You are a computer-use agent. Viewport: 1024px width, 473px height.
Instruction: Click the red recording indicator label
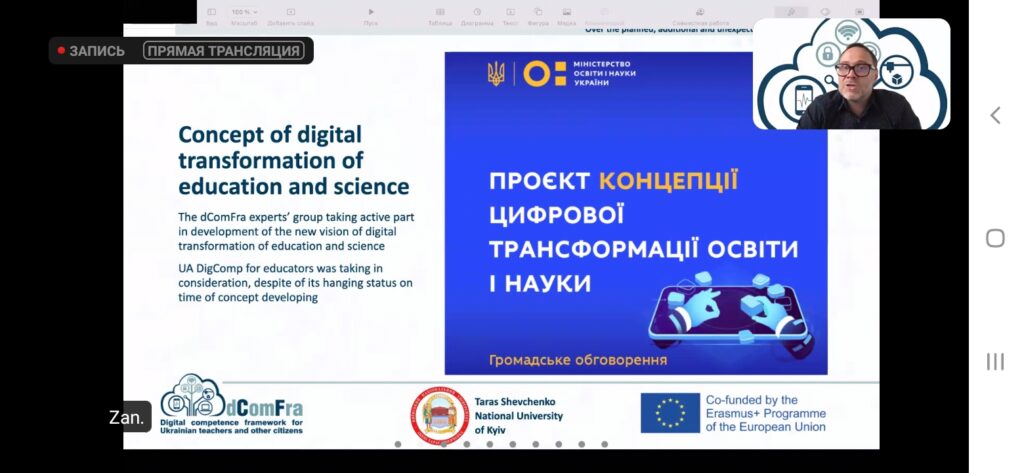(x=91, y=51)
